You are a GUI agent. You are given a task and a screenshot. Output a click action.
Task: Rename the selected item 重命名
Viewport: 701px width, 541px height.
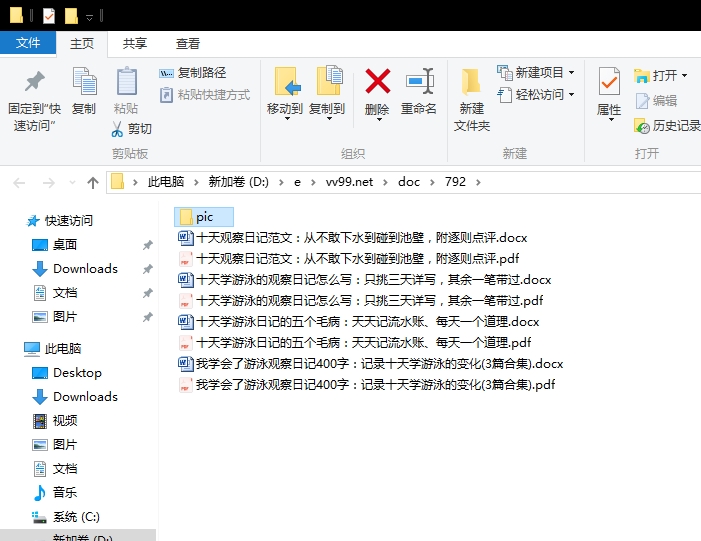point(419,91)
